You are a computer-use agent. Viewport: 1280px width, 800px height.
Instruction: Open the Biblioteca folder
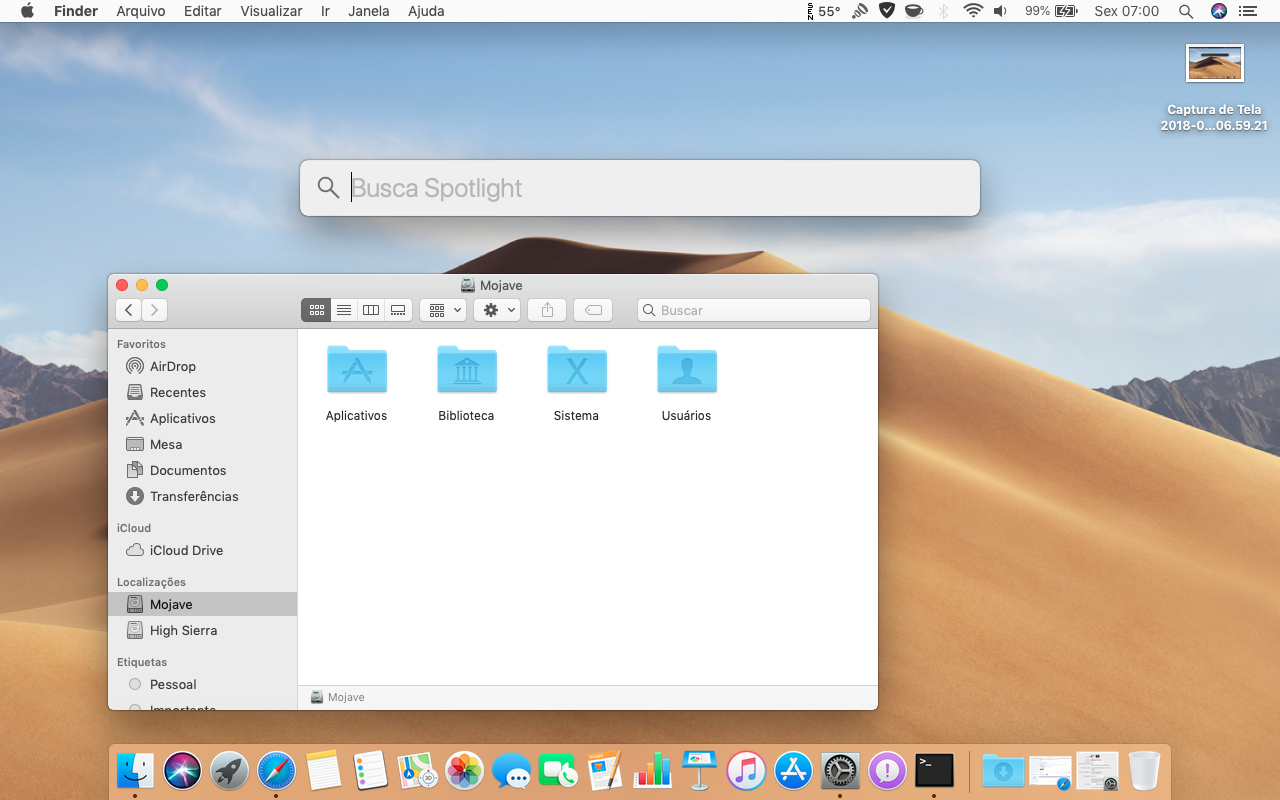tap(466, 369)
